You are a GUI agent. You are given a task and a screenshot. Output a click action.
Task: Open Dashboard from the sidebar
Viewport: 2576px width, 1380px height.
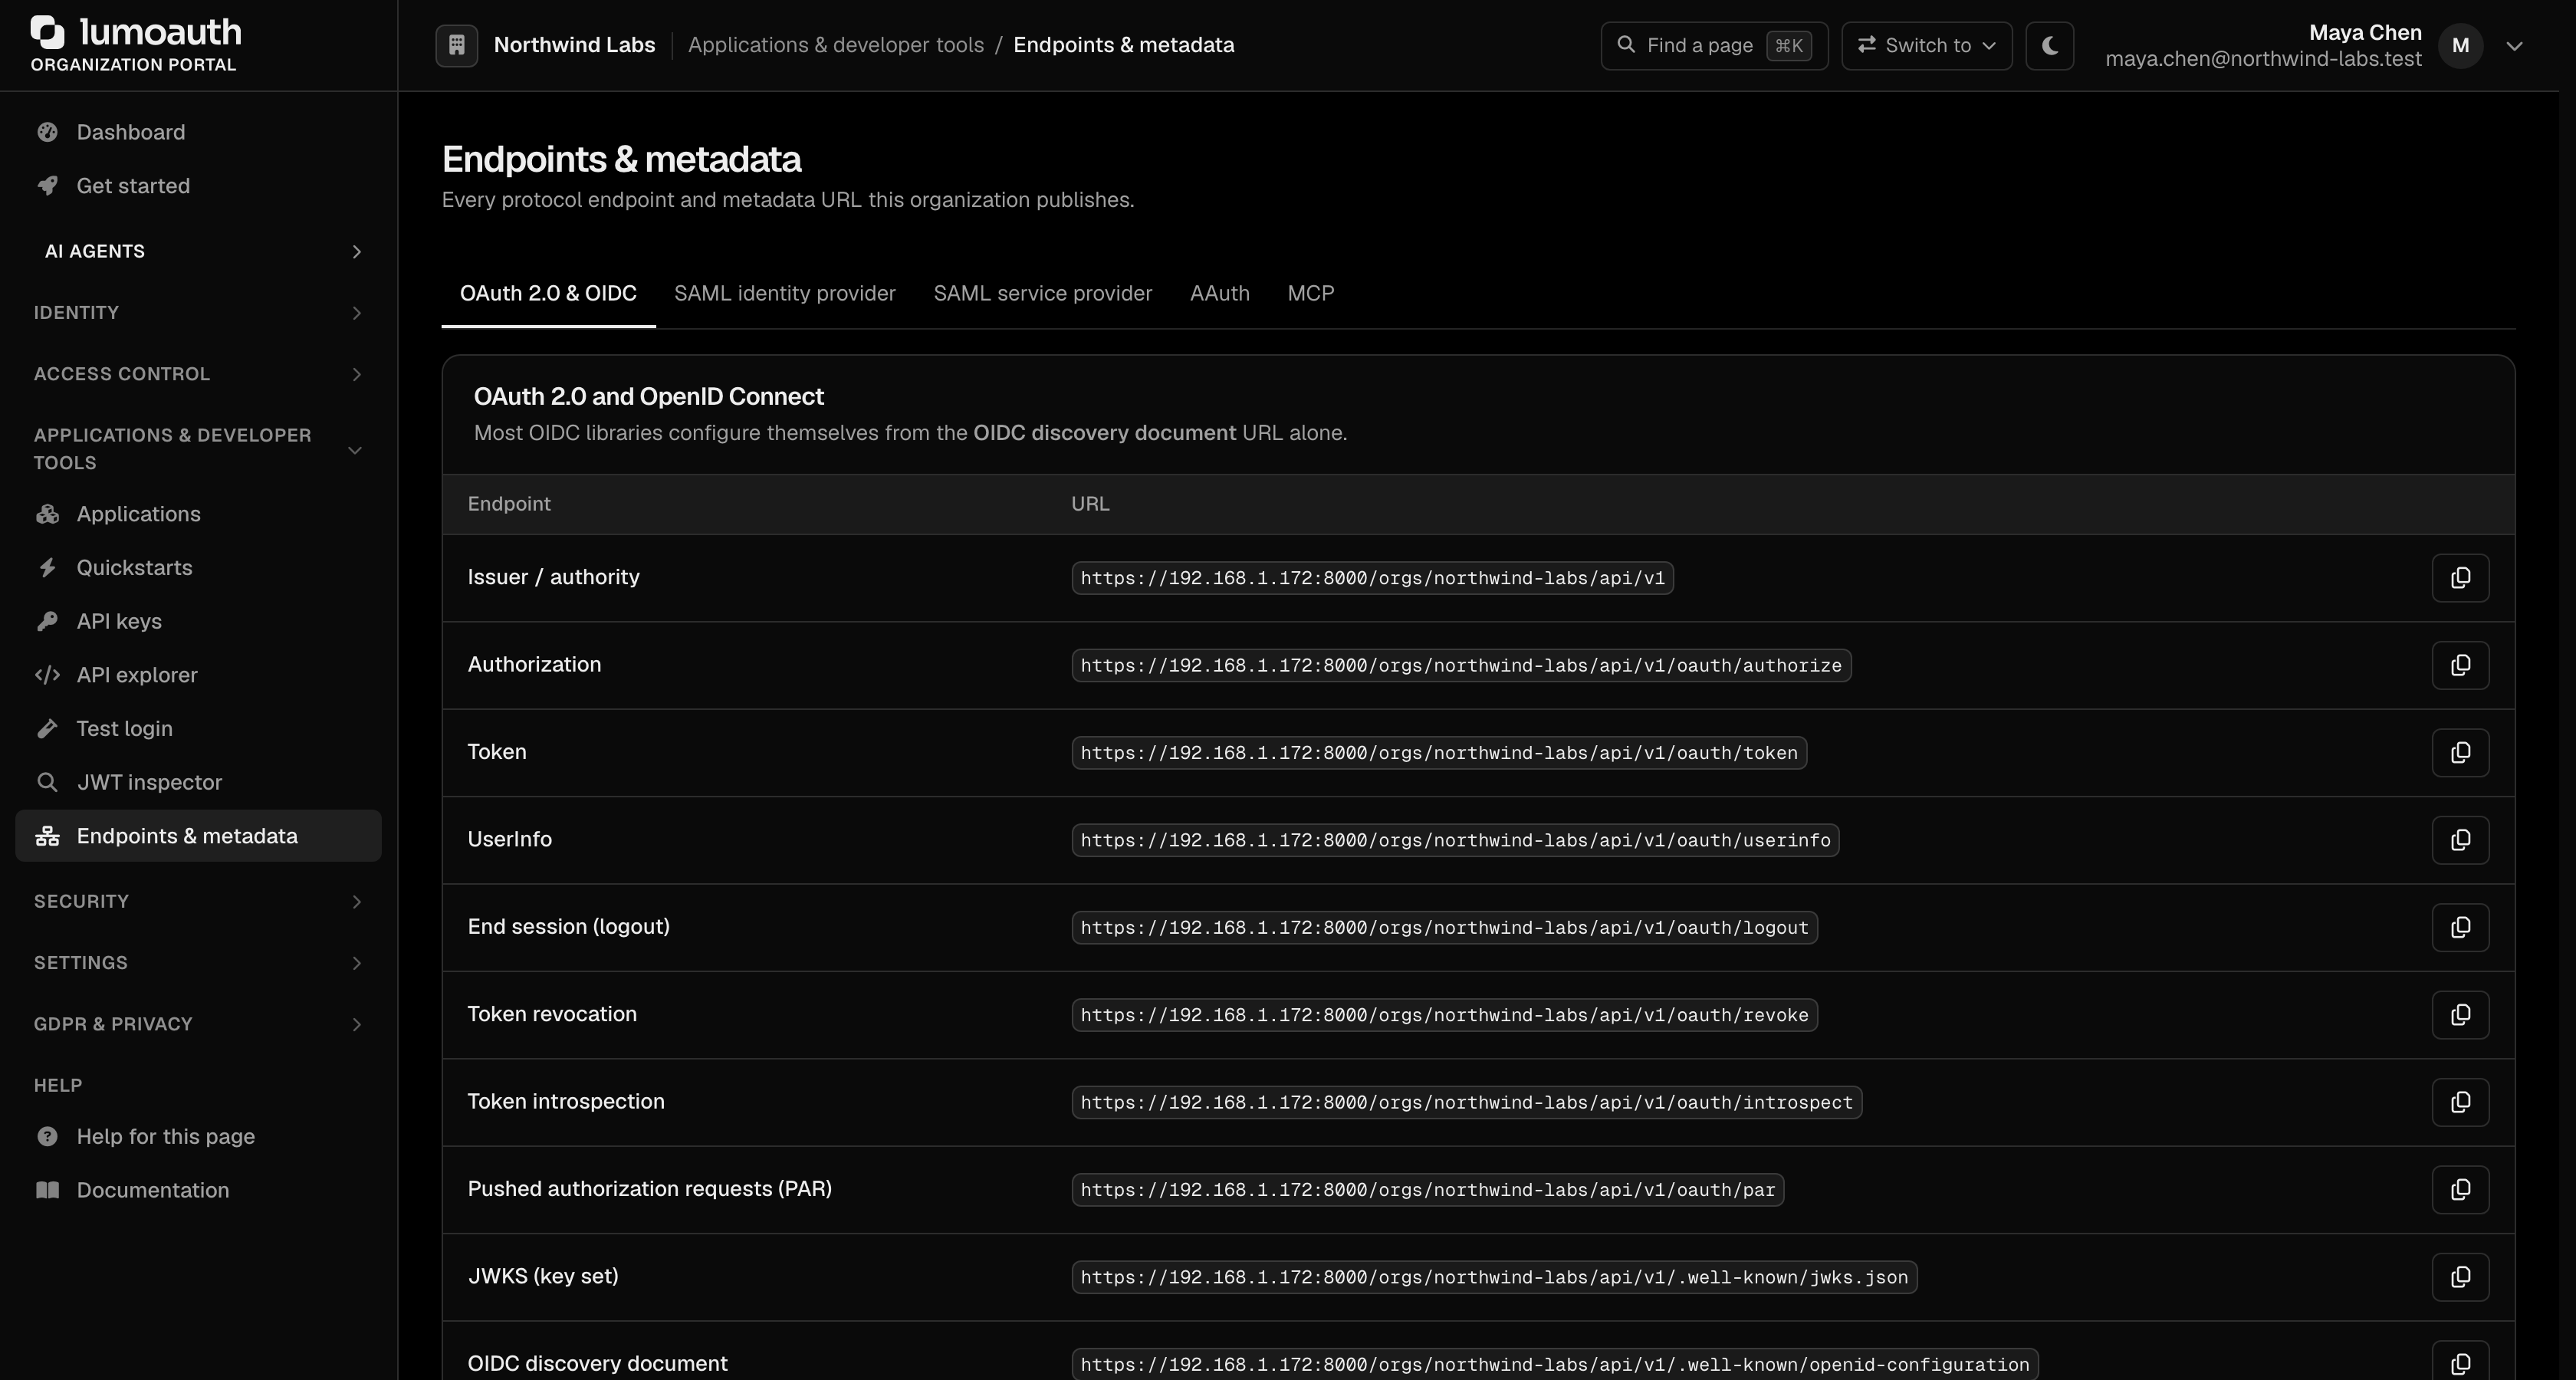tap(198, 132)
